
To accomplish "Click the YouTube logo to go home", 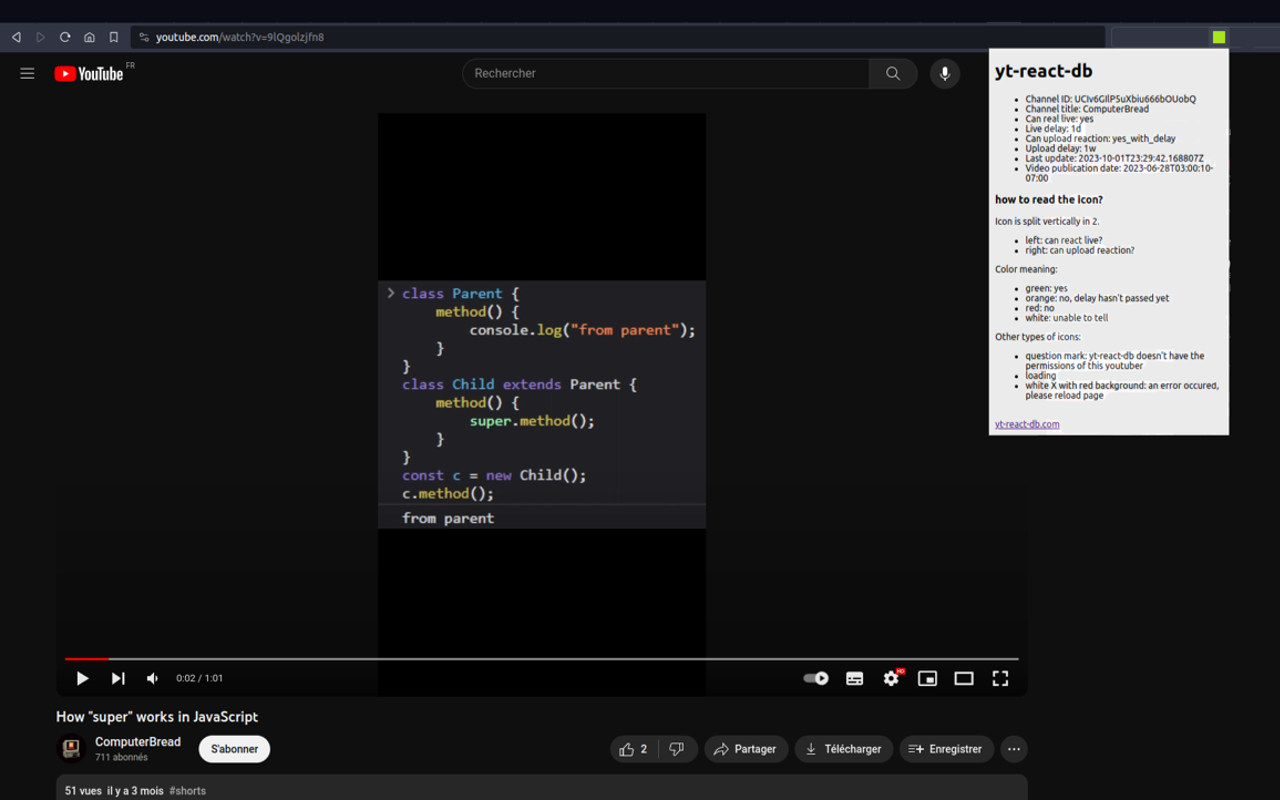I will [89, 74].
